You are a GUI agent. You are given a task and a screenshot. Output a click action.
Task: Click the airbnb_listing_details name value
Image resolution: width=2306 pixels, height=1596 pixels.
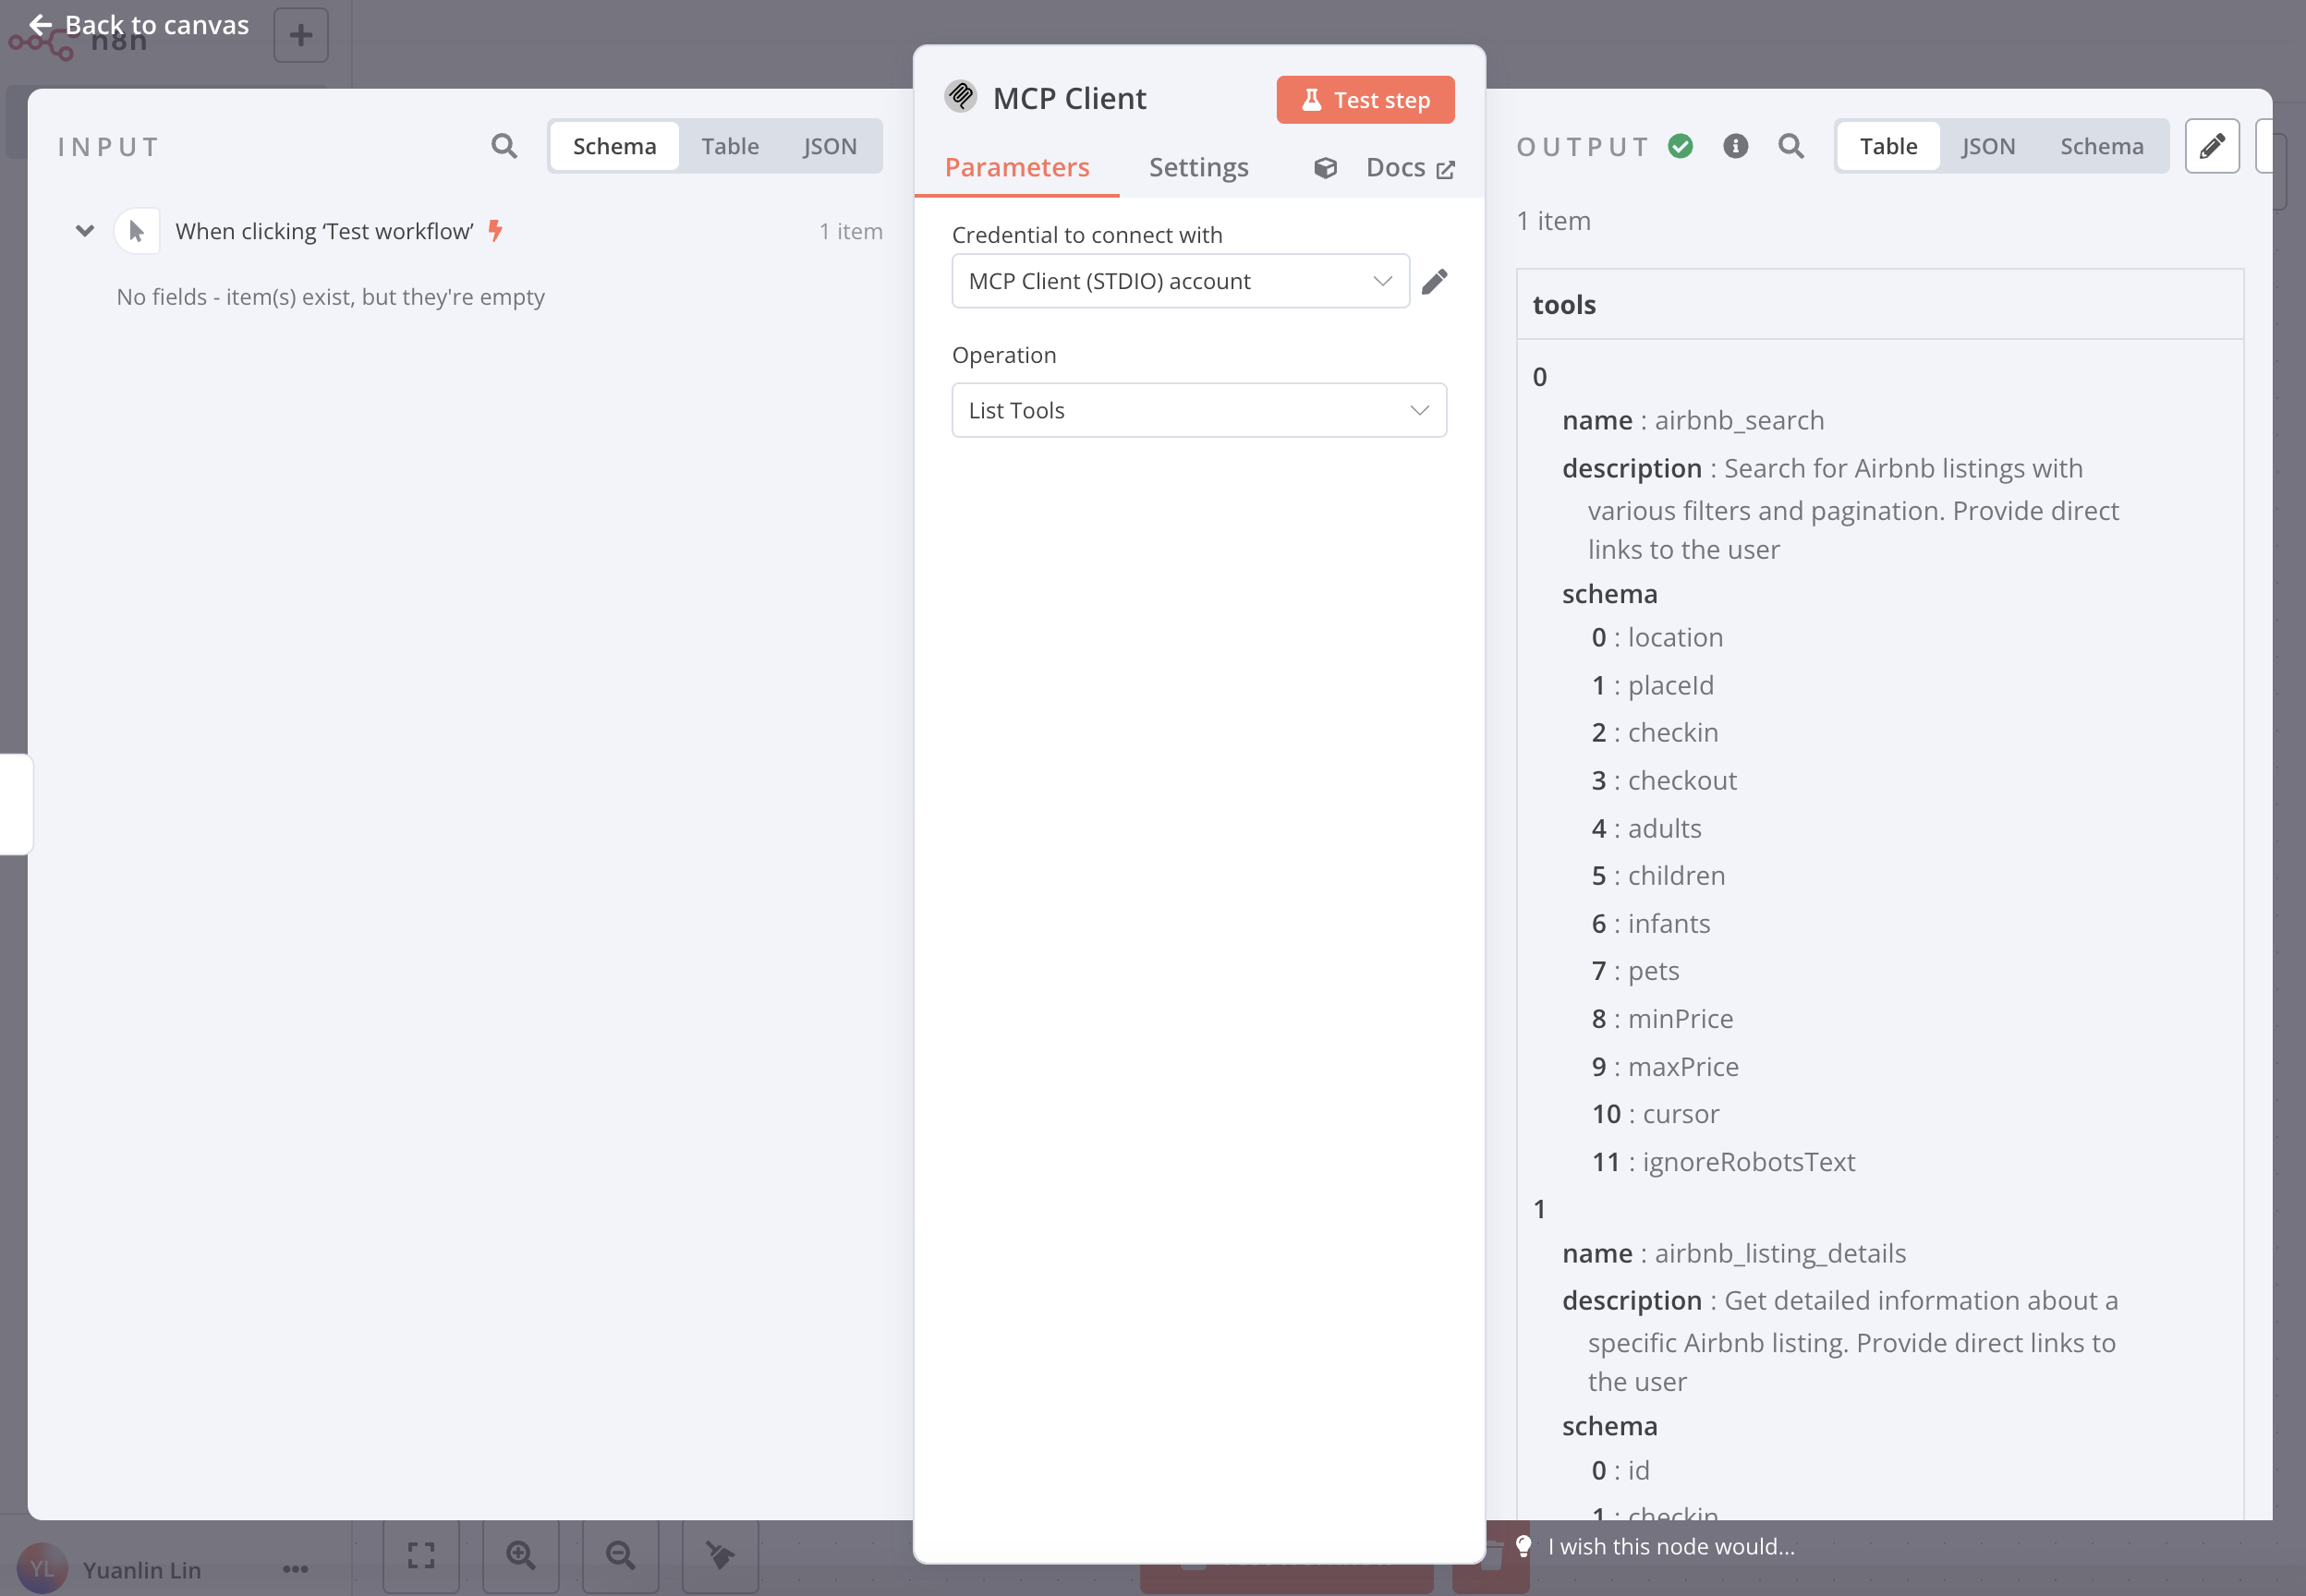click(x=1780, y=1253)
